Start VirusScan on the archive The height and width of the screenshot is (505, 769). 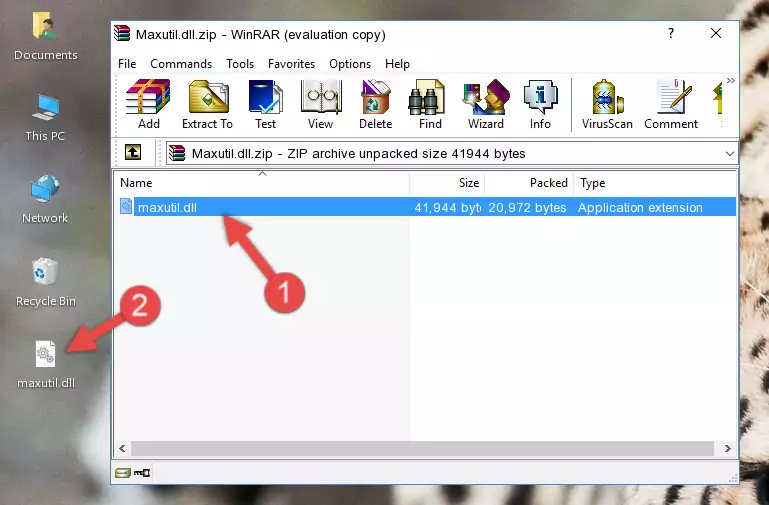(x=607, y=104)
